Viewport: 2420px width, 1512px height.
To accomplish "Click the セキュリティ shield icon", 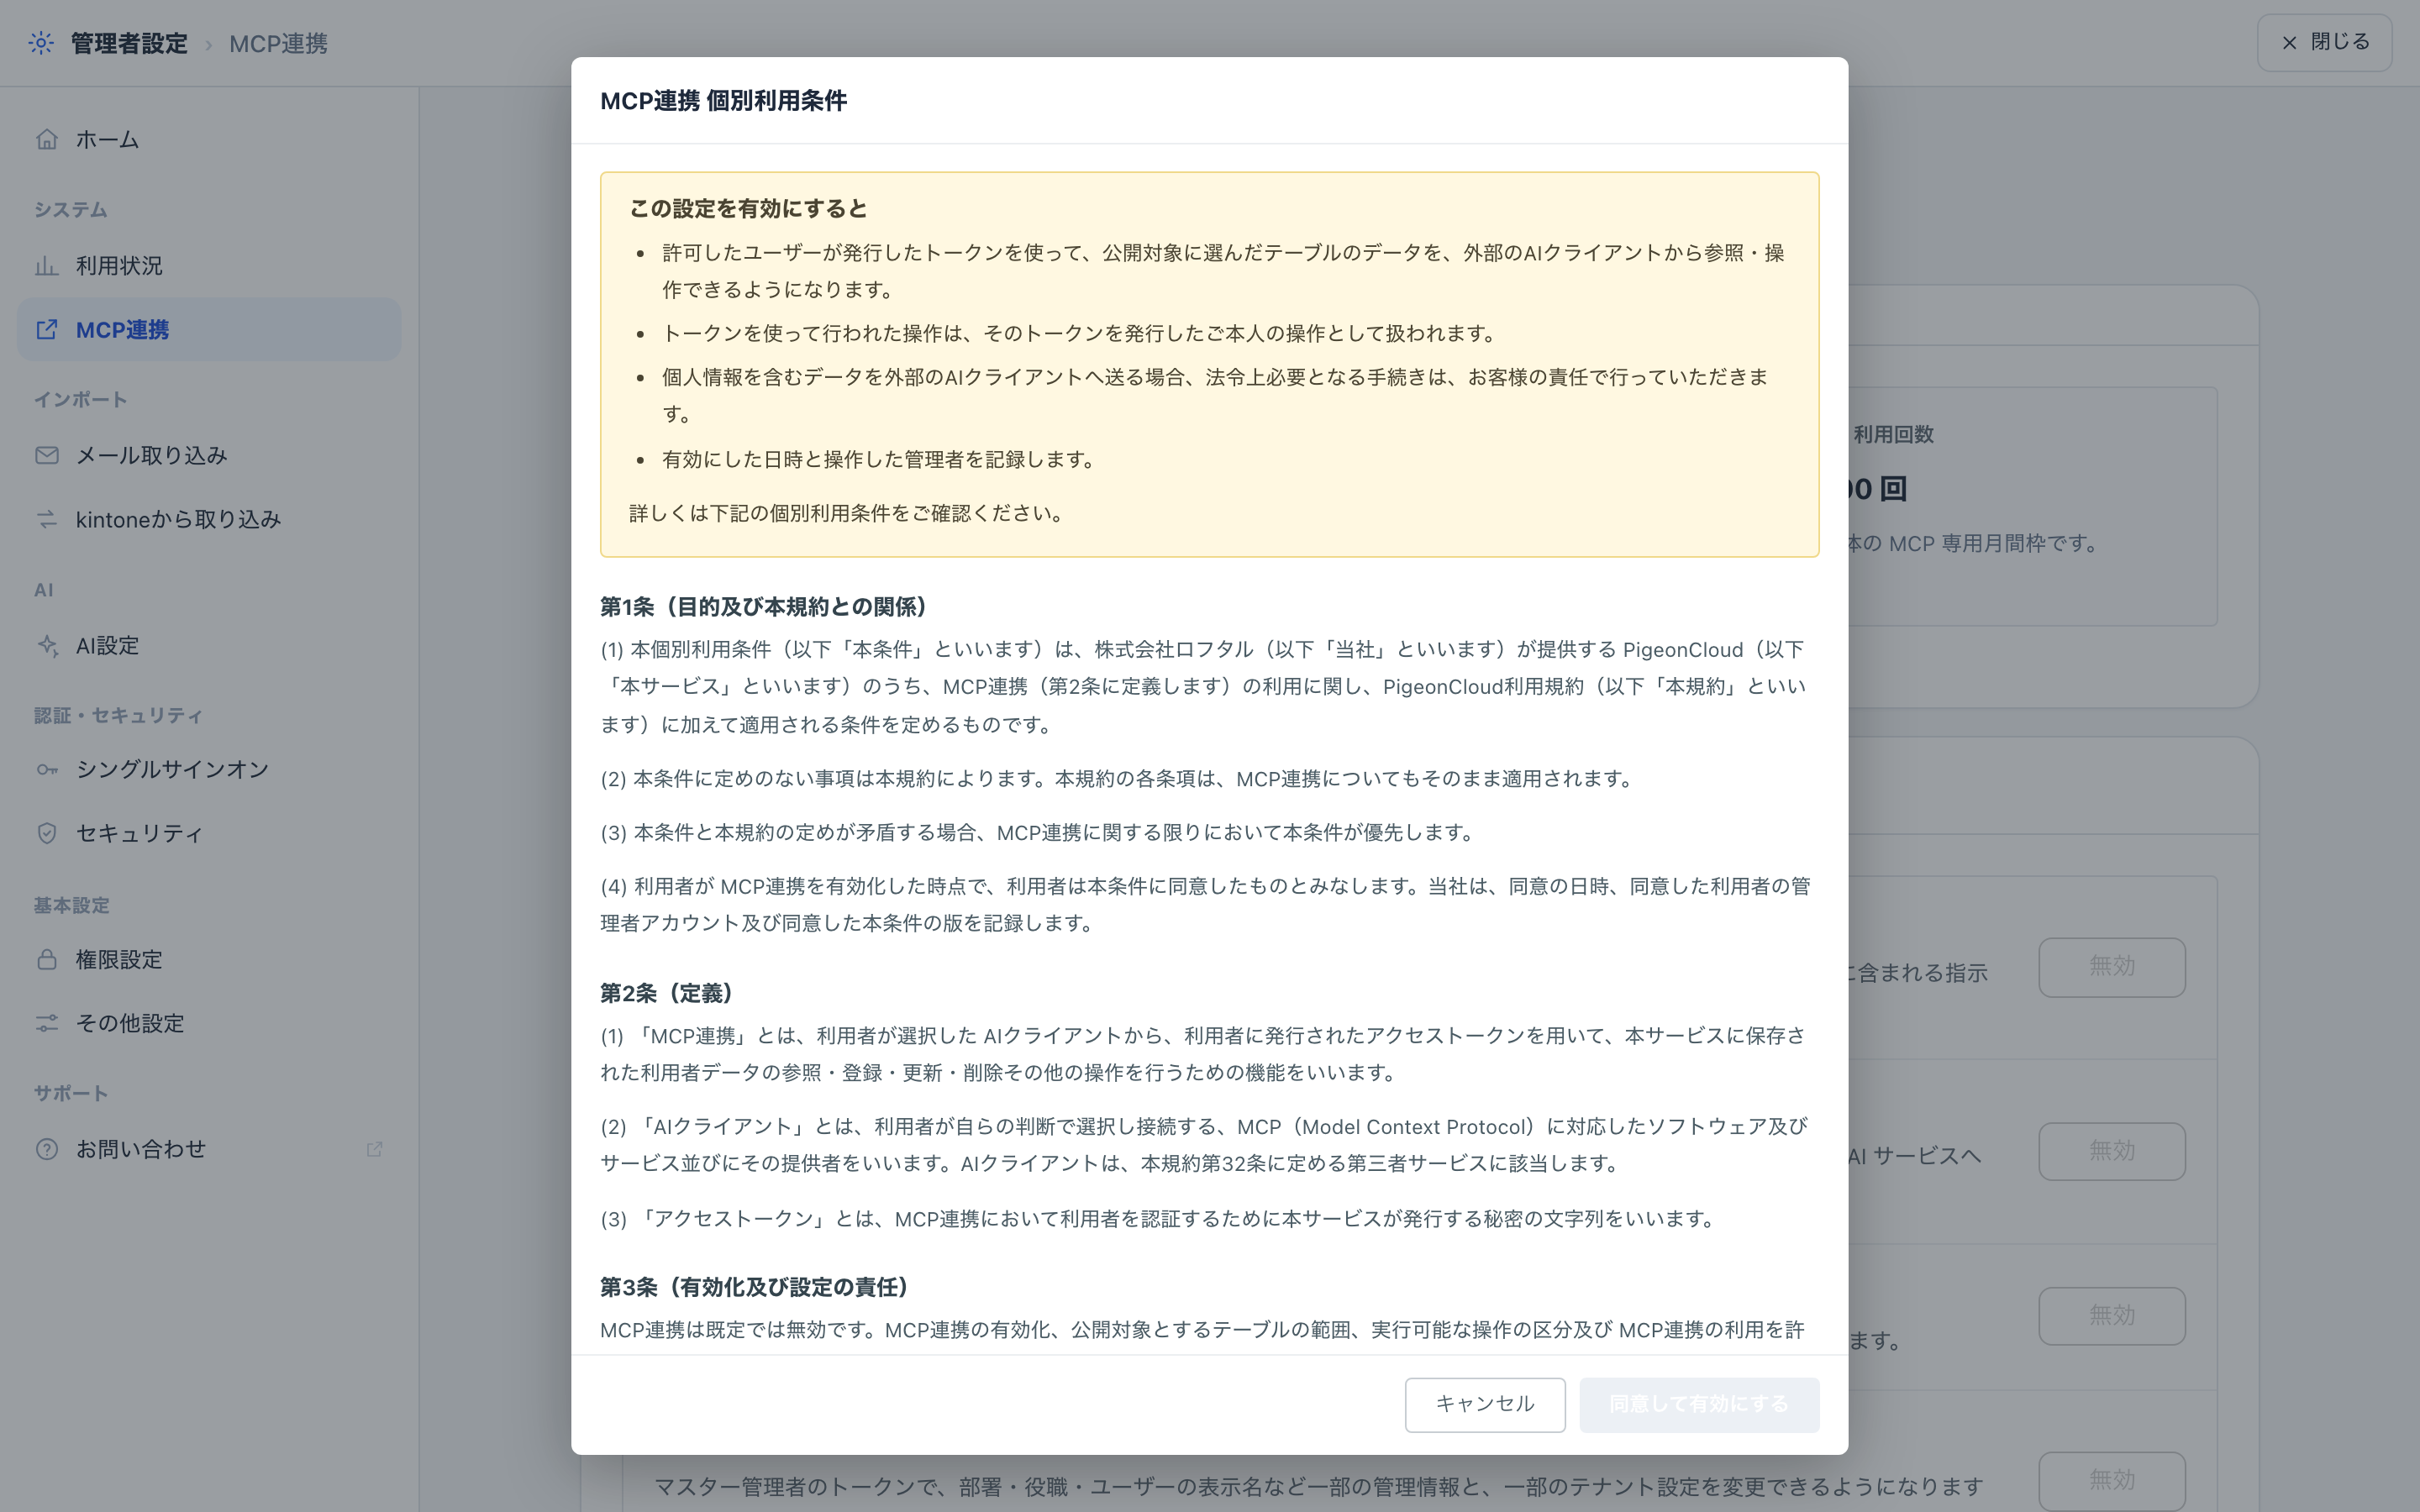I will click(x=47, y=833).
